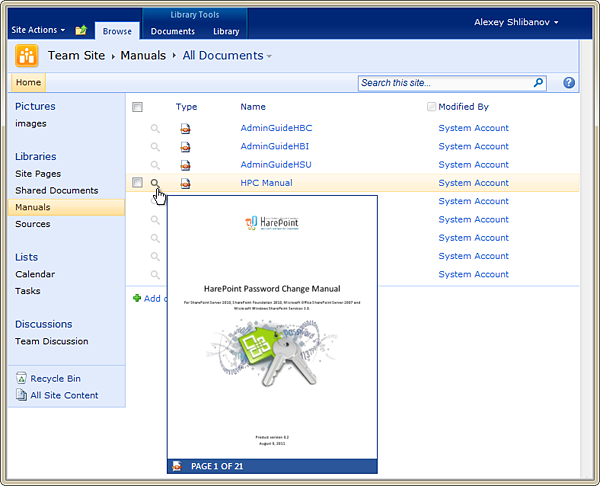Image resolution: width=600 pixels, height=486 pixels.
Task: Click preview magnifier beside AdminGuideHSU
Action: [x=155, y=165]
